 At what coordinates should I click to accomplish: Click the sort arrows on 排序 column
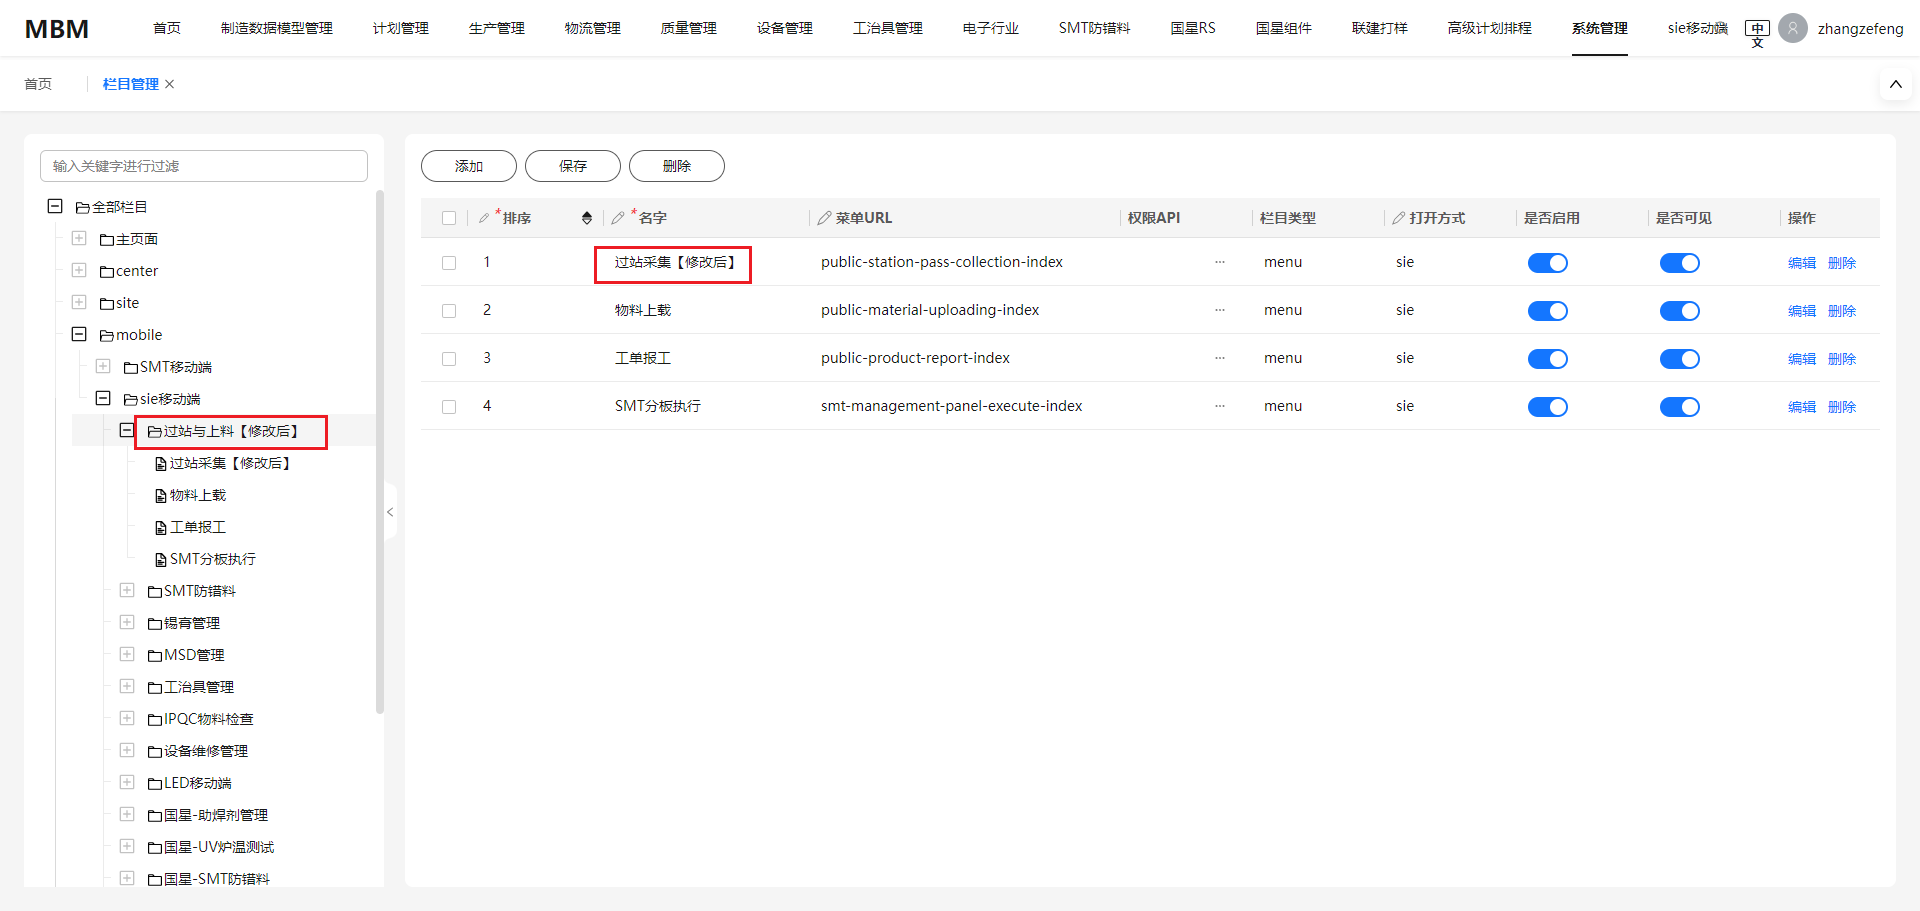(587, 218)
